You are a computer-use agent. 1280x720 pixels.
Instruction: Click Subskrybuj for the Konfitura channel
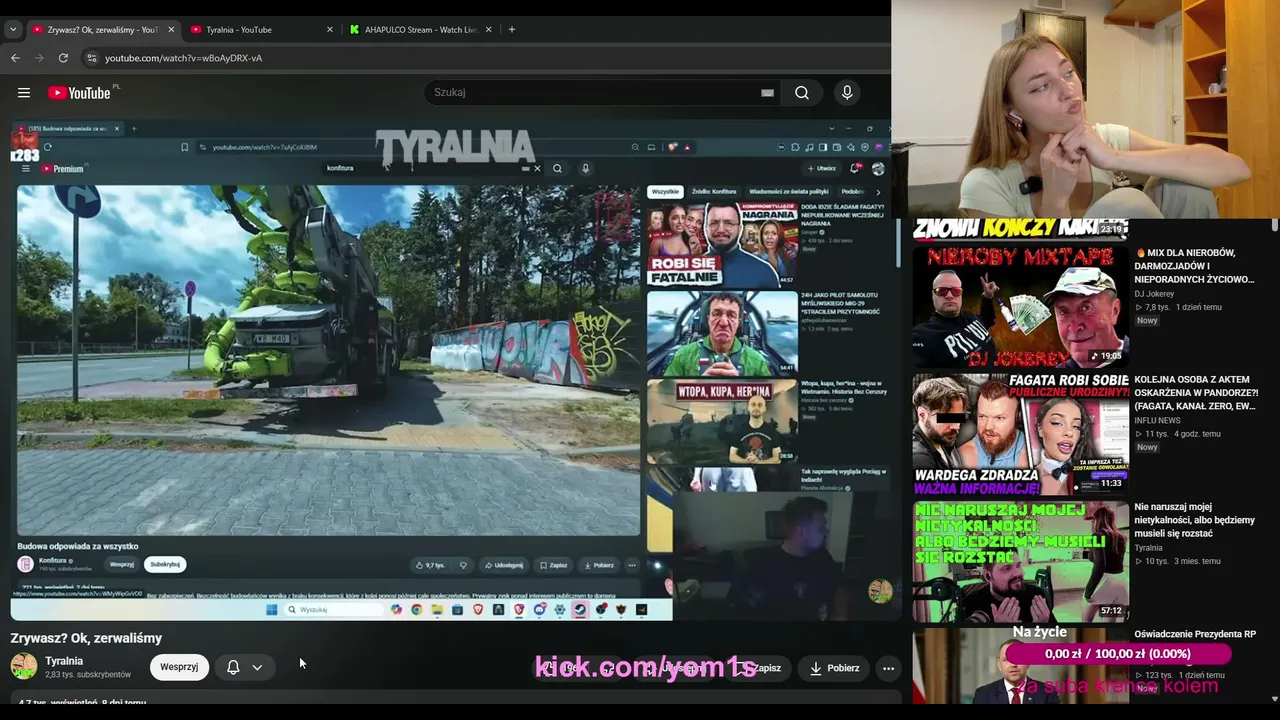click(x=165, y=564)
